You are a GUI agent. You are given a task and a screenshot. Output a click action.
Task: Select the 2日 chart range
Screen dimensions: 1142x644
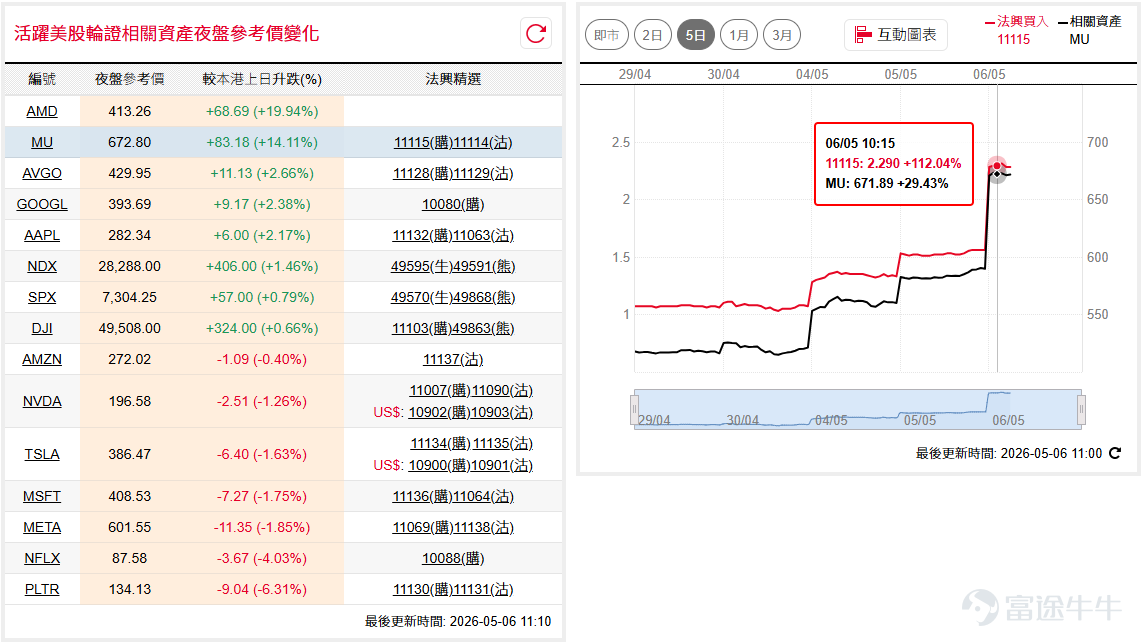tap(653, 35)
